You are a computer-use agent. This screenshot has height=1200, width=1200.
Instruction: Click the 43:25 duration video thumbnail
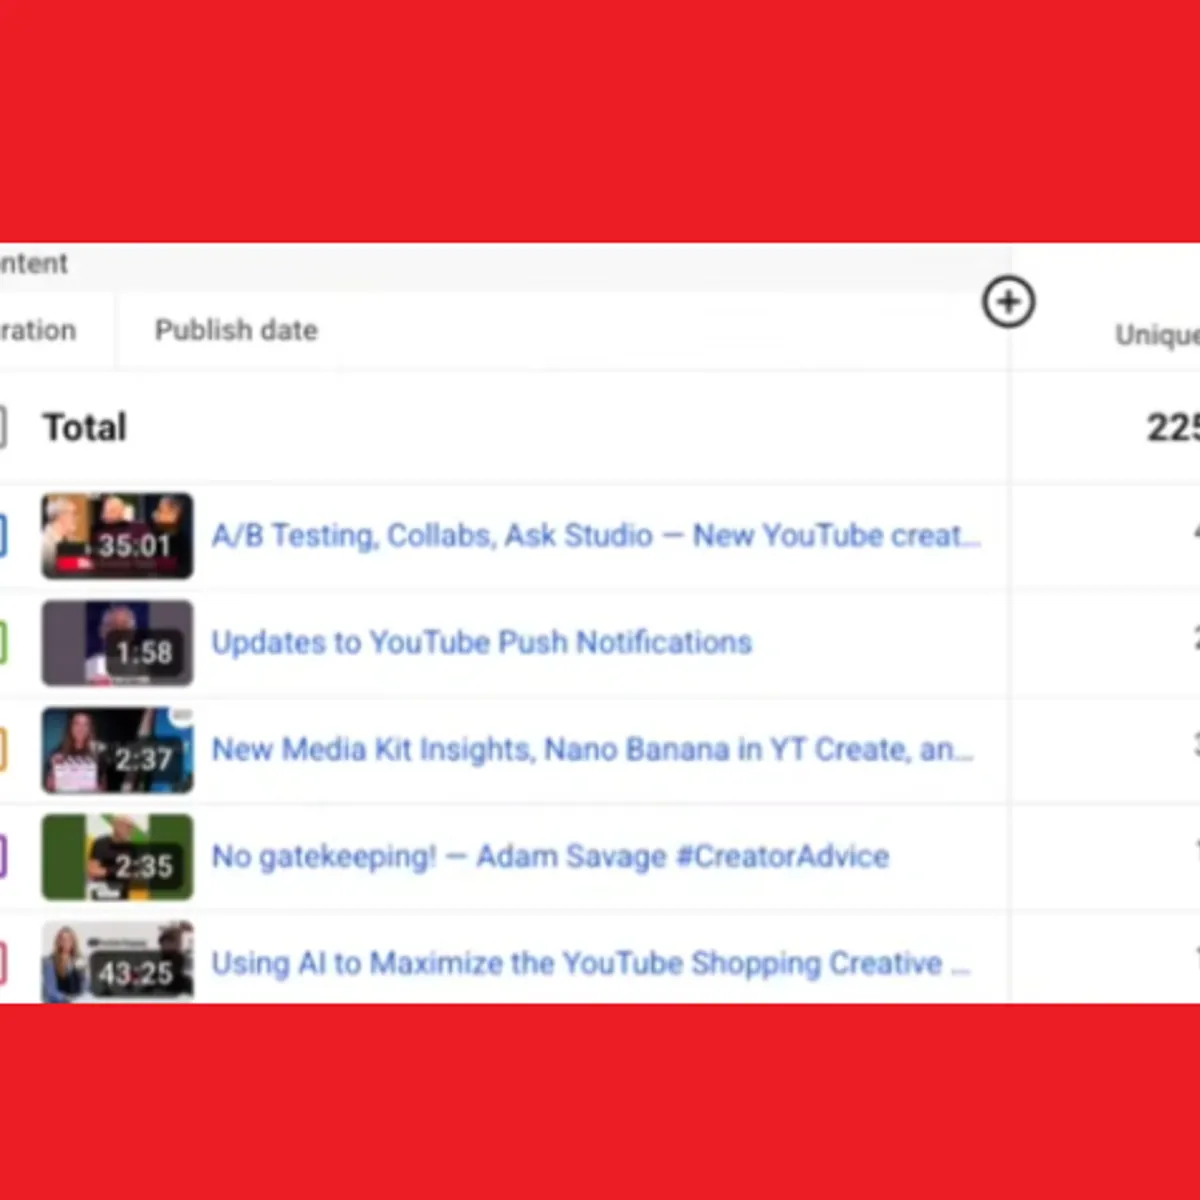pos(117,962)
